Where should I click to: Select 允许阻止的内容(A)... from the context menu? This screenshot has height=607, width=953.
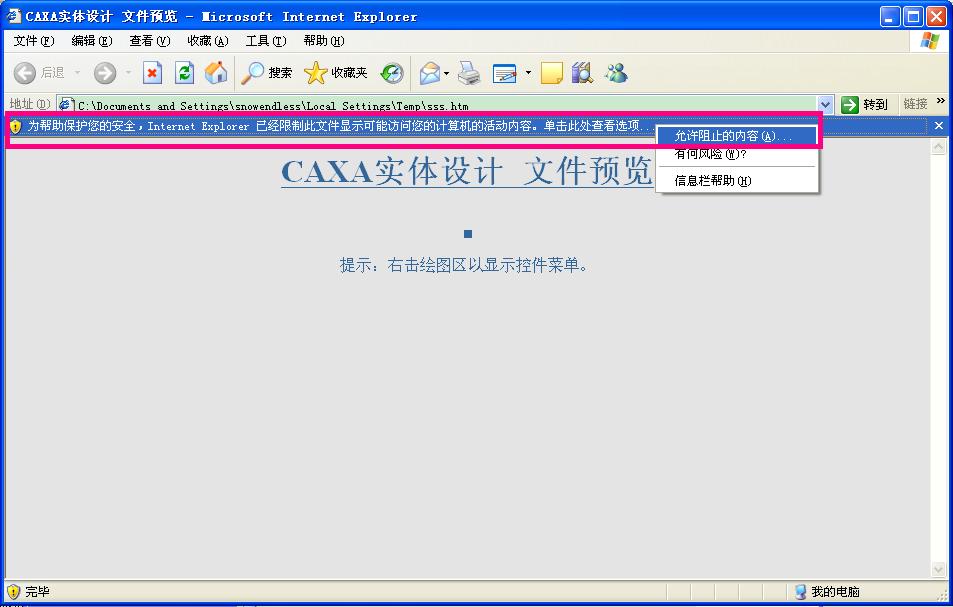pos(737,136)
